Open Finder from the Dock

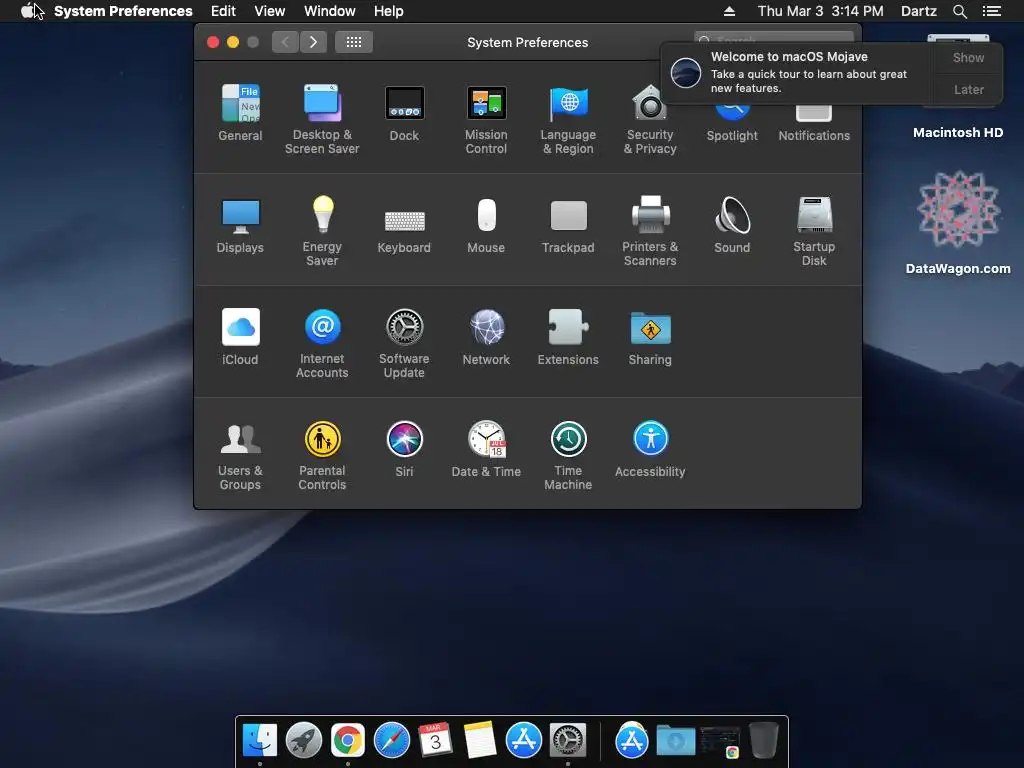[x=260, y=741]
